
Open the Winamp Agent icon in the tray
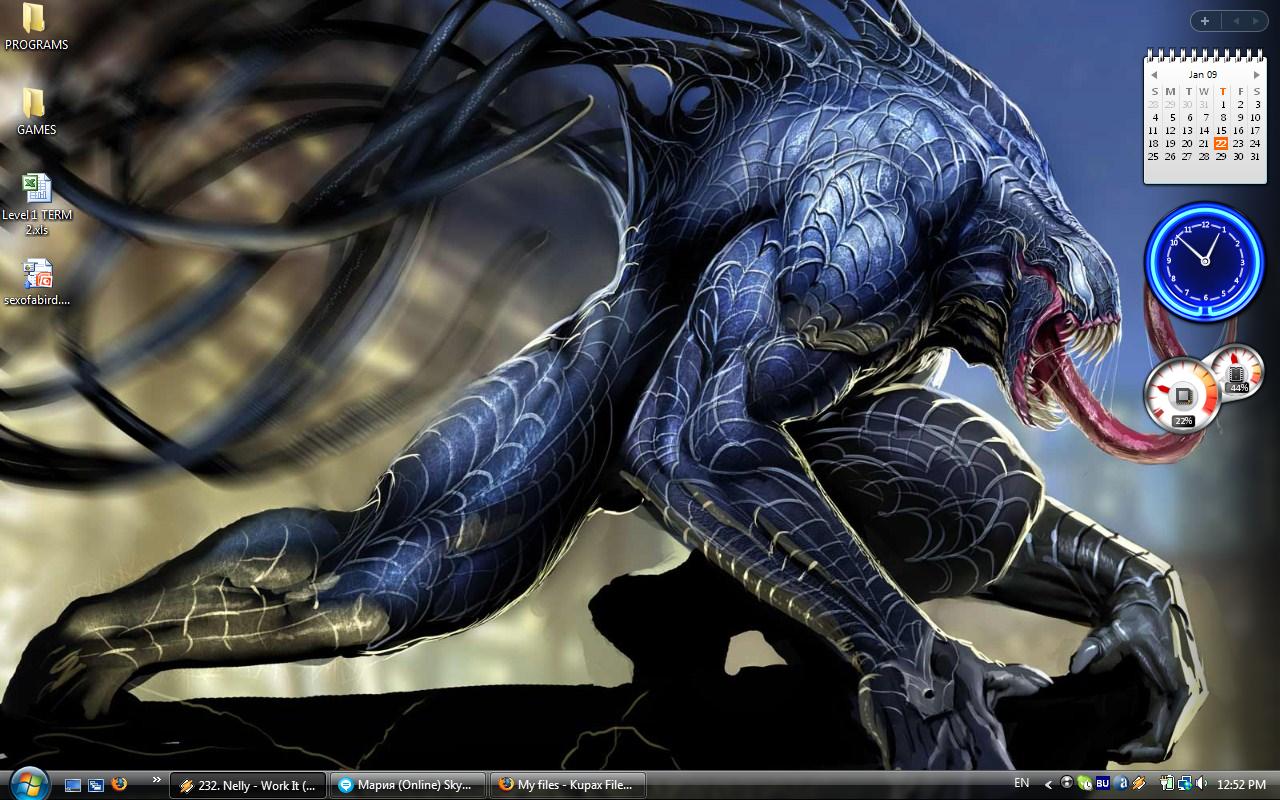1138,785
